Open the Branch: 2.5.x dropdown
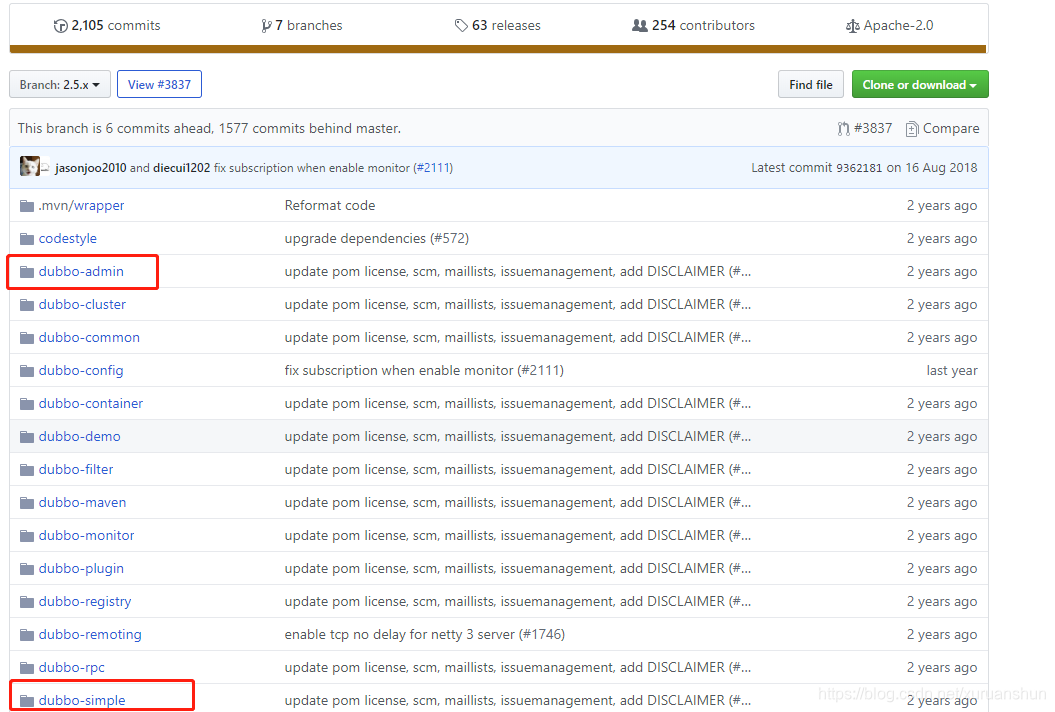 tap(60, 84)
